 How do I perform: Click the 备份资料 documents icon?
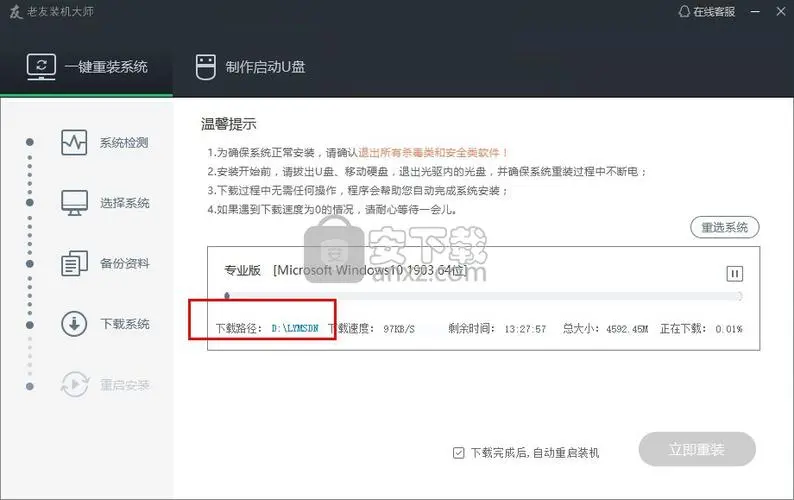tap(74, 263)
